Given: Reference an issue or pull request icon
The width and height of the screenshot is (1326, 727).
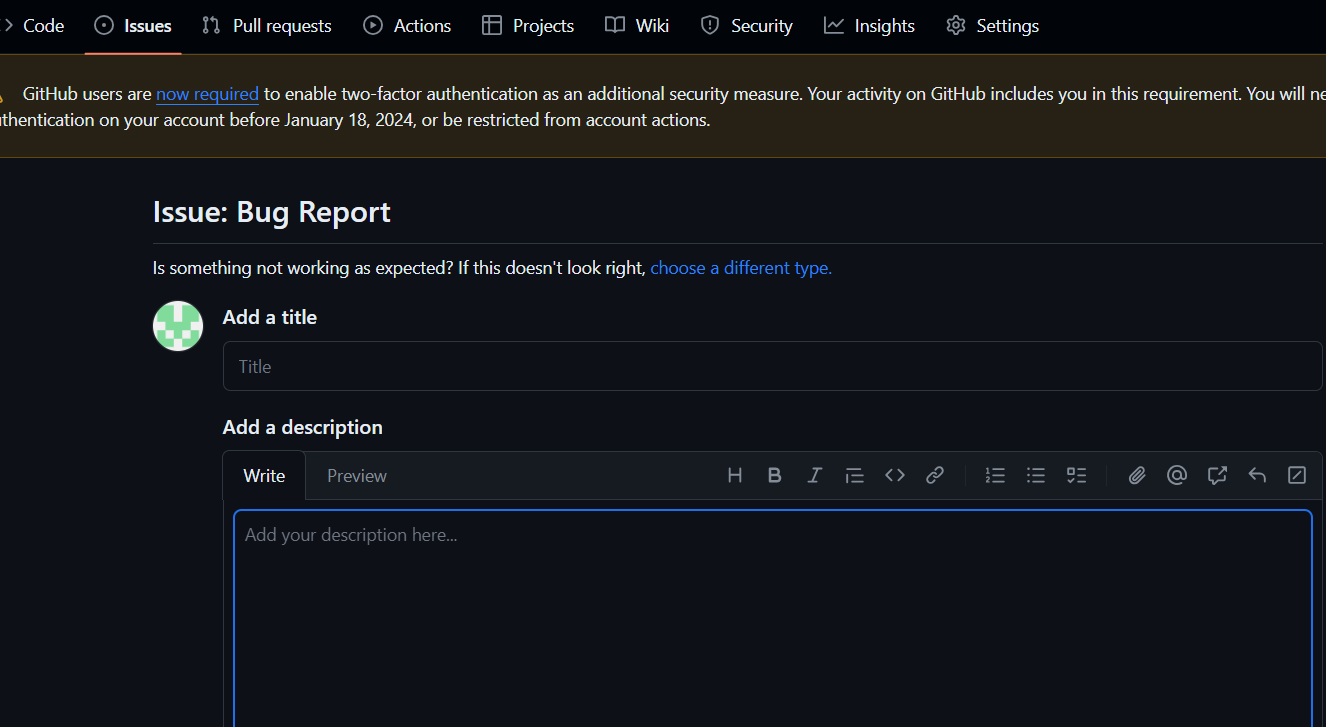Looking at the screenshot, I should [1217, 476].
